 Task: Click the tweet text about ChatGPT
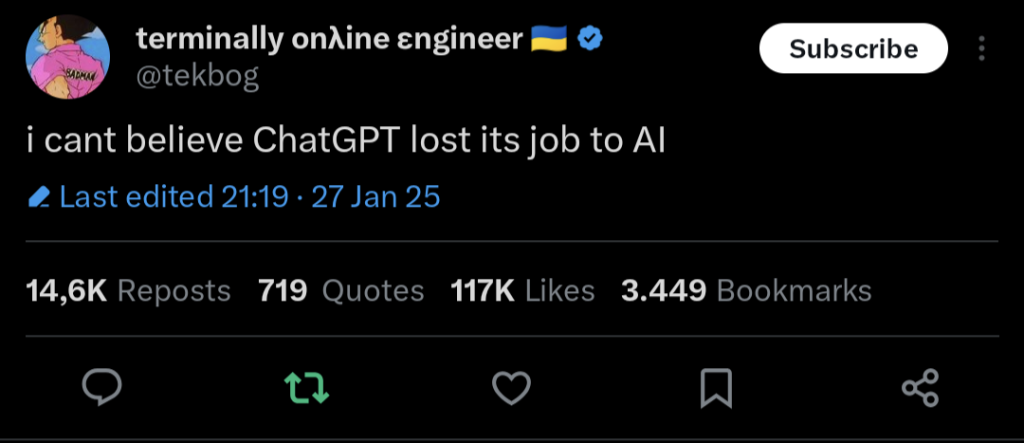pos(345,142)
